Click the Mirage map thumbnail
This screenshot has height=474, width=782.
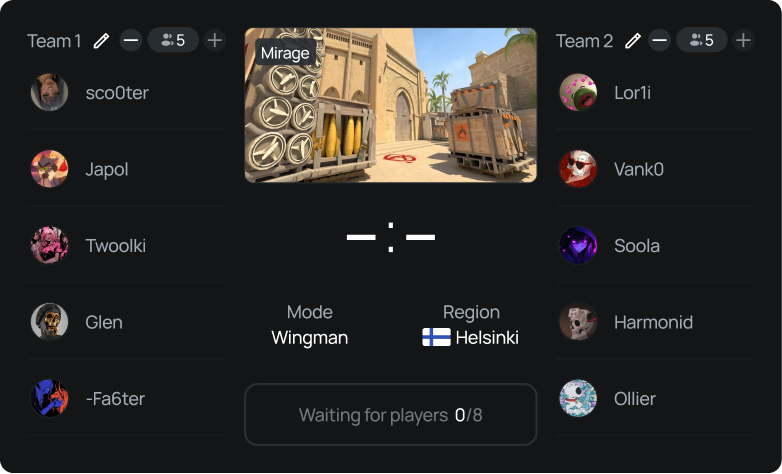pos(391,105)
